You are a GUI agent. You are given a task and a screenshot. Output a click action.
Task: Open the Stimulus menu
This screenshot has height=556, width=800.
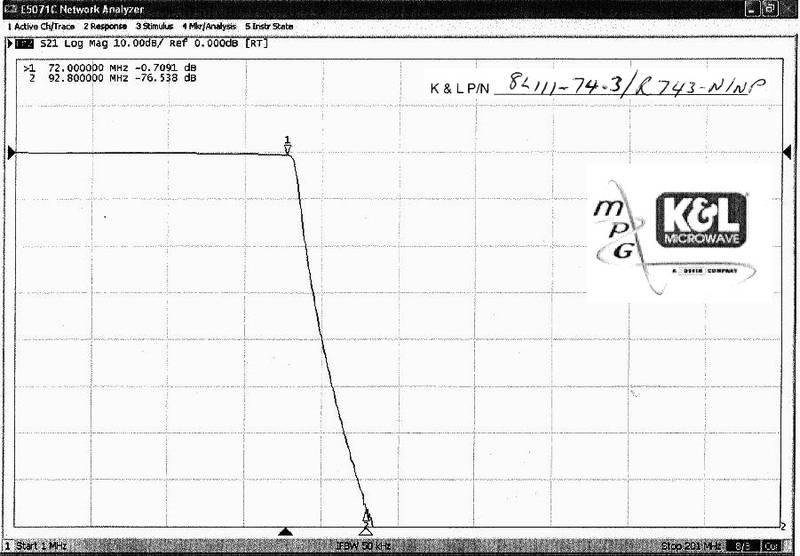tap(155, 25)
